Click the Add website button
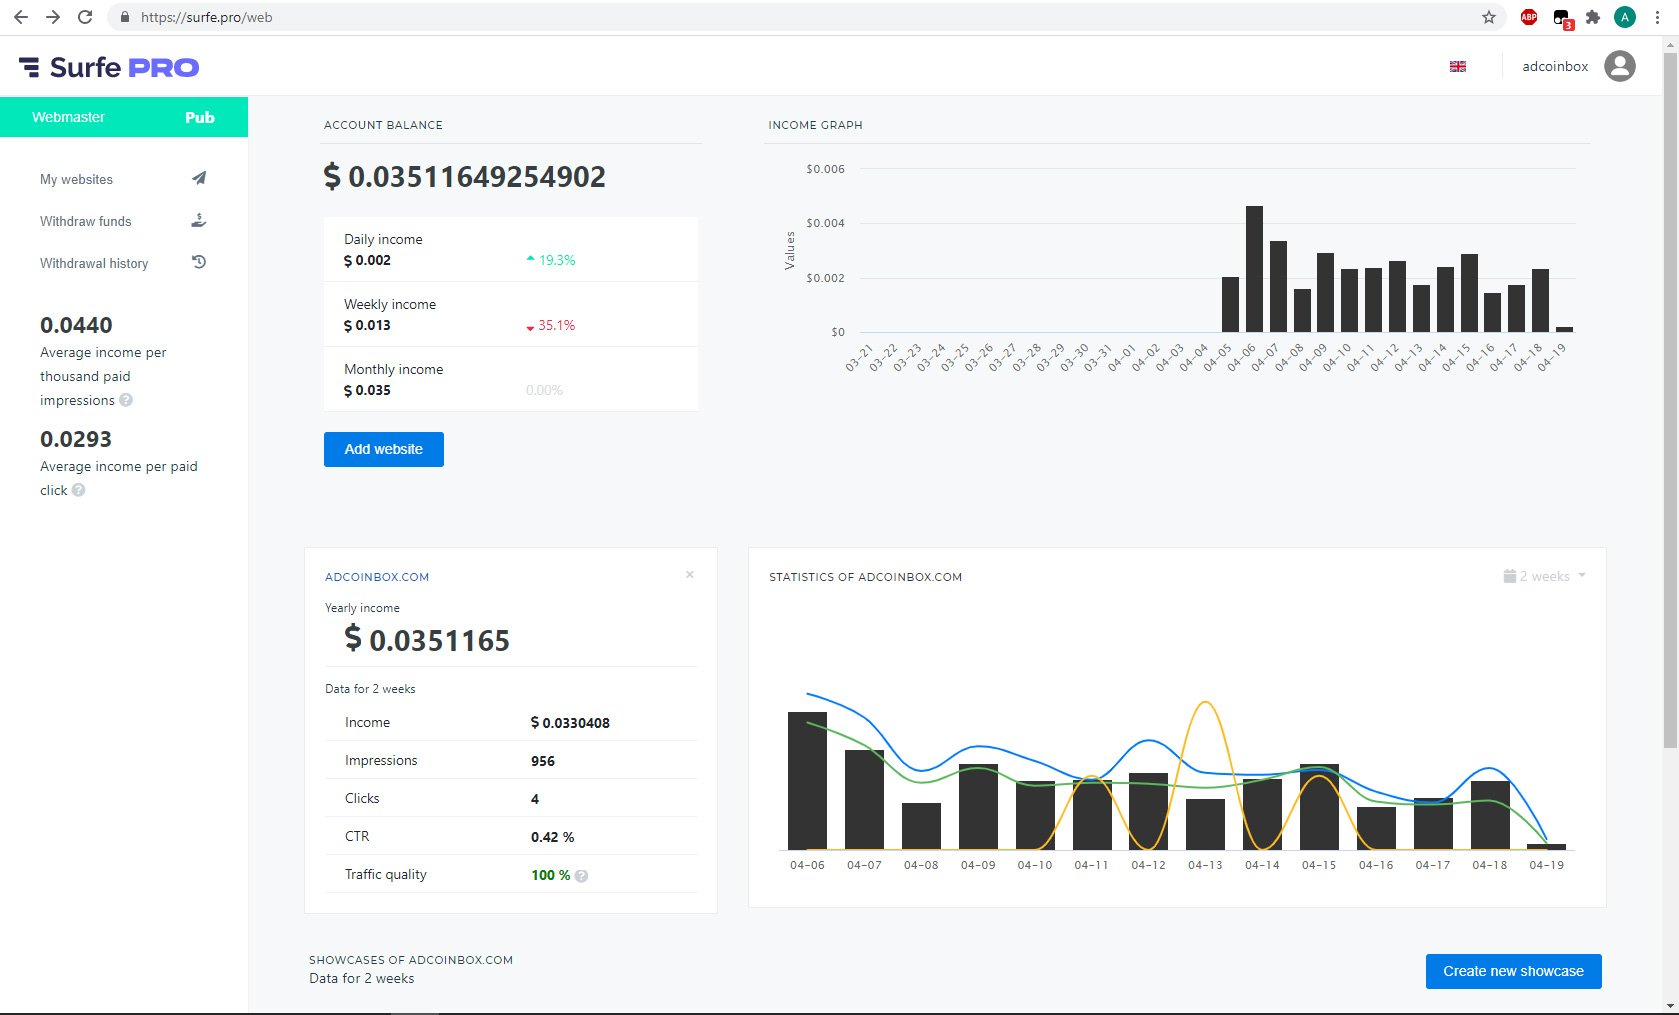The height and width of the screenshot is (1015, 1679). pos(384,449)
